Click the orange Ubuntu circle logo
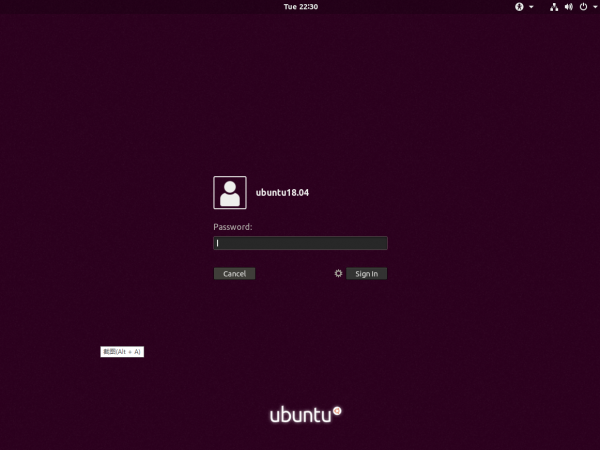The height and width of the screenshot is (450, 600). pos(337,409)
